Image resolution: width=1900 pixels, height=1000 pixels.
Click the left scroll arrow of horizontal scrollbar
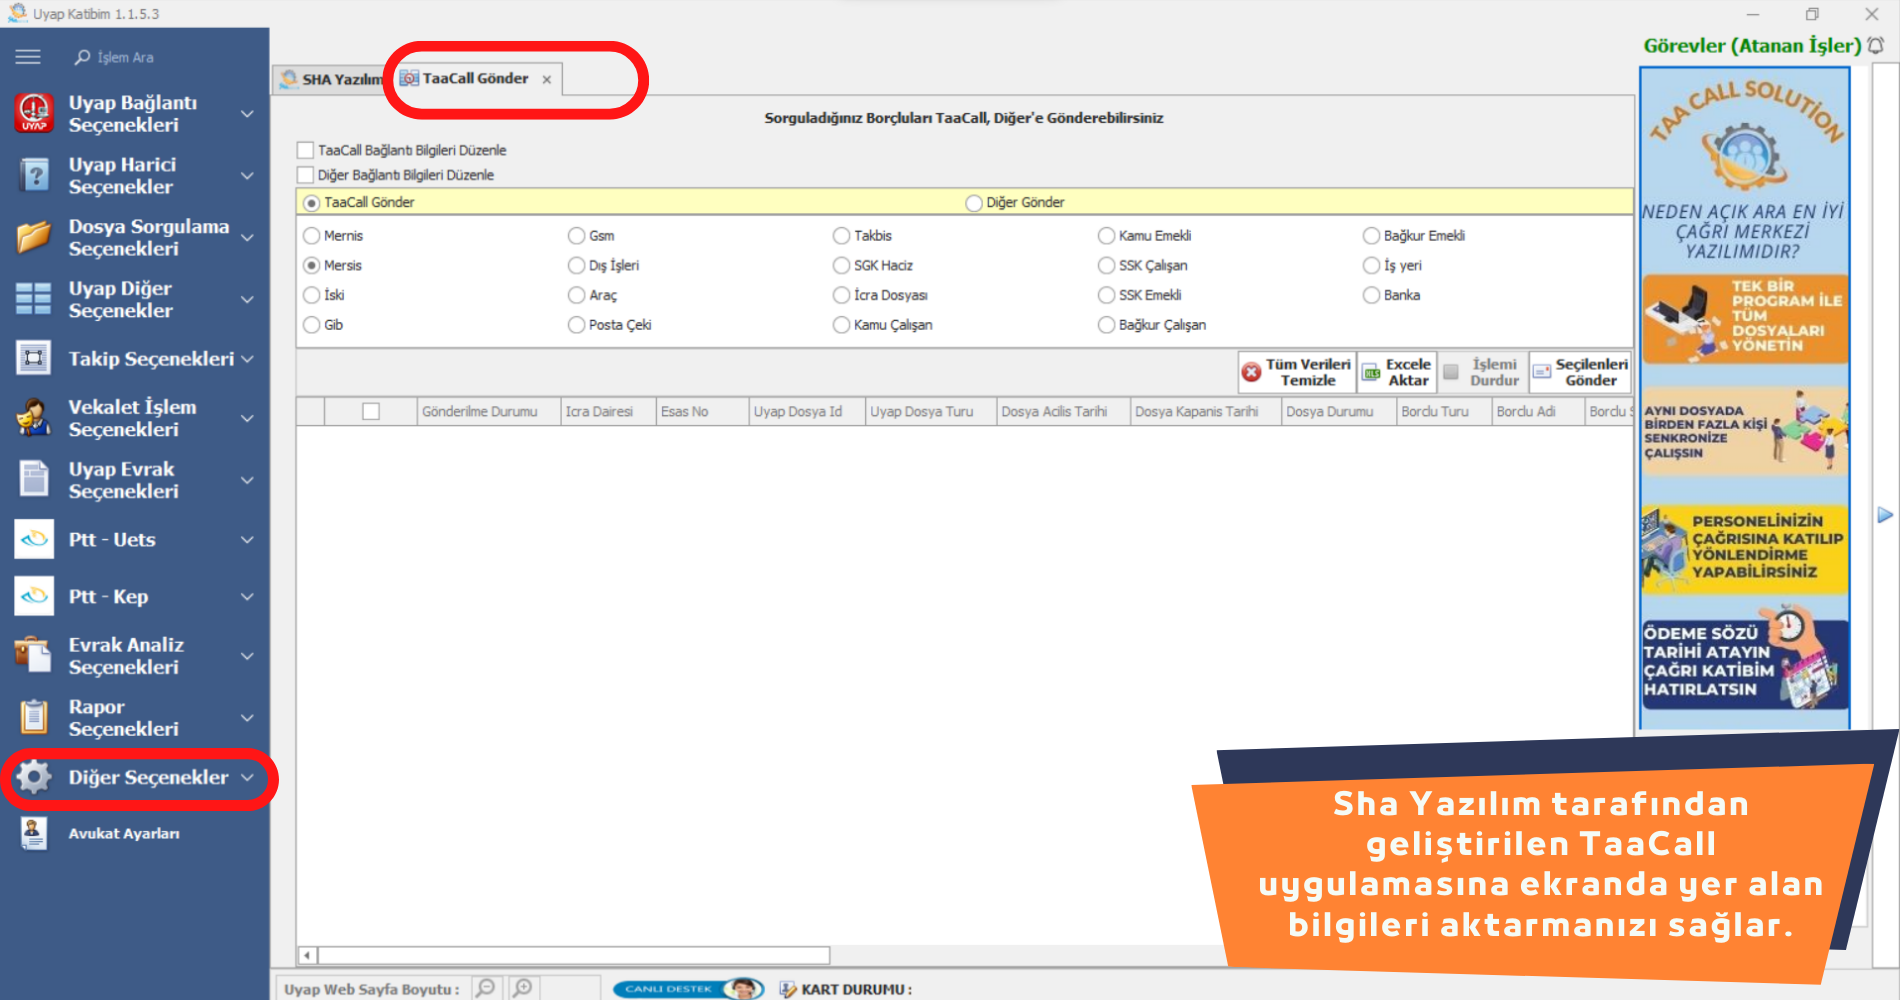coord(307,955)
